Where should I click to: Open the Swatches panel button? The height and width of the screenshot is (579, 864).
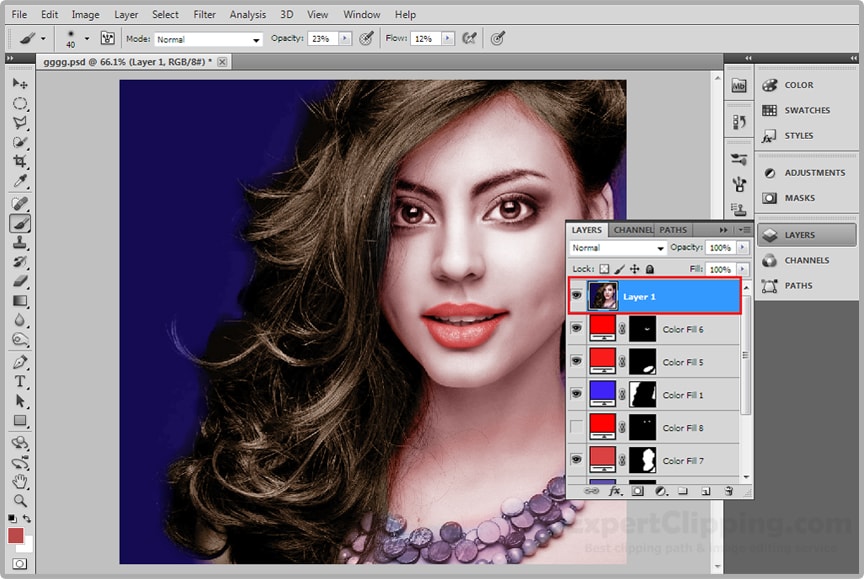pyautogui.click(x=806, y=110)
